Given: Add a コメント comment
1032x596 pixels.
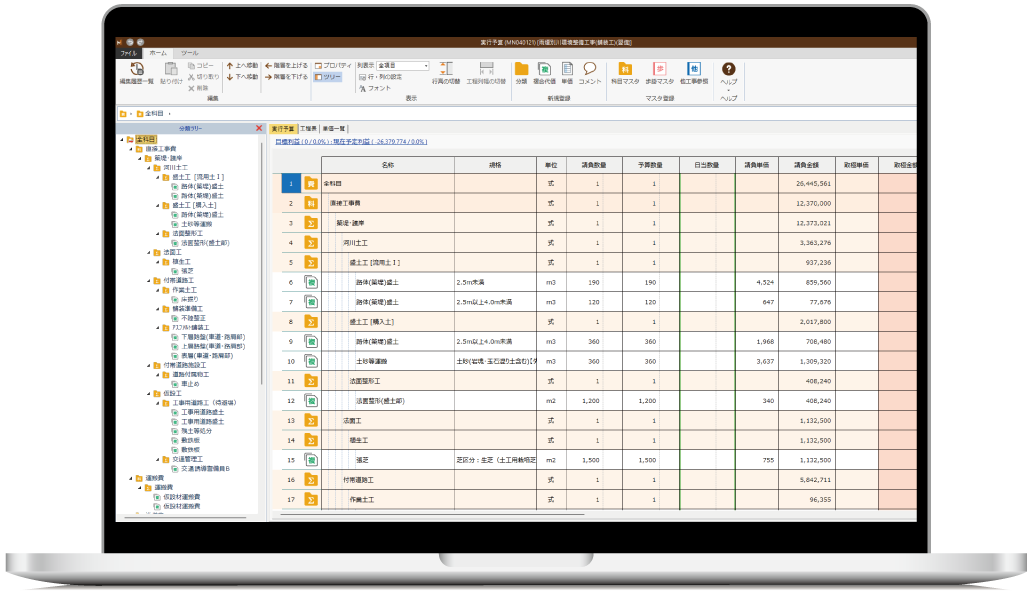Looking at the screenshot, I should point(590,70).
